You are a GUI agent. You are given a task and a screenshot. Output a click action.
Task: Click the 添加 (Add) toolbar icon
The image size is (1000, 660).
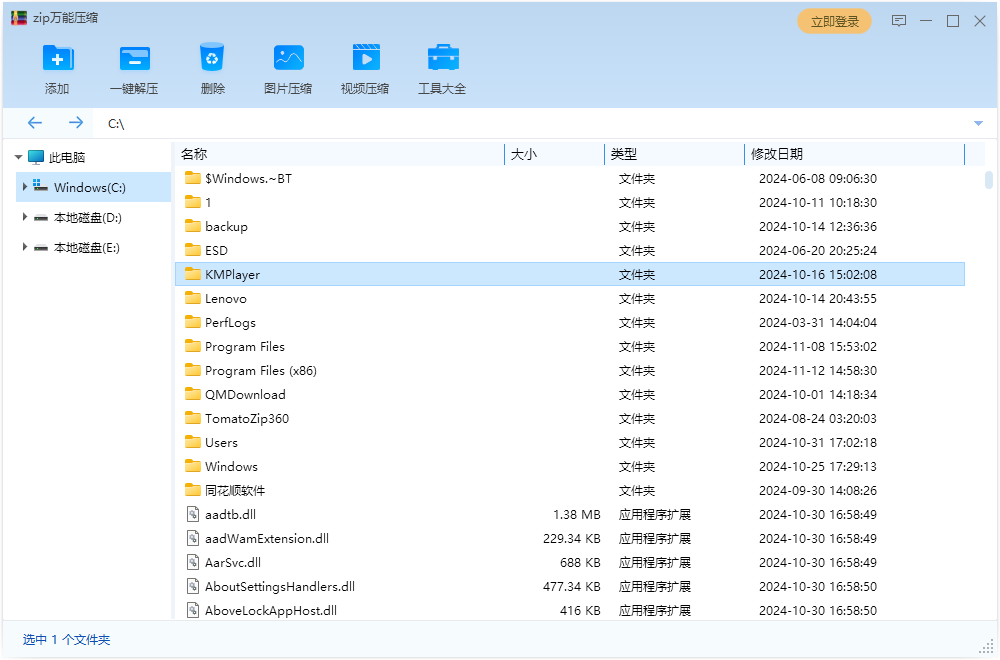57,58
